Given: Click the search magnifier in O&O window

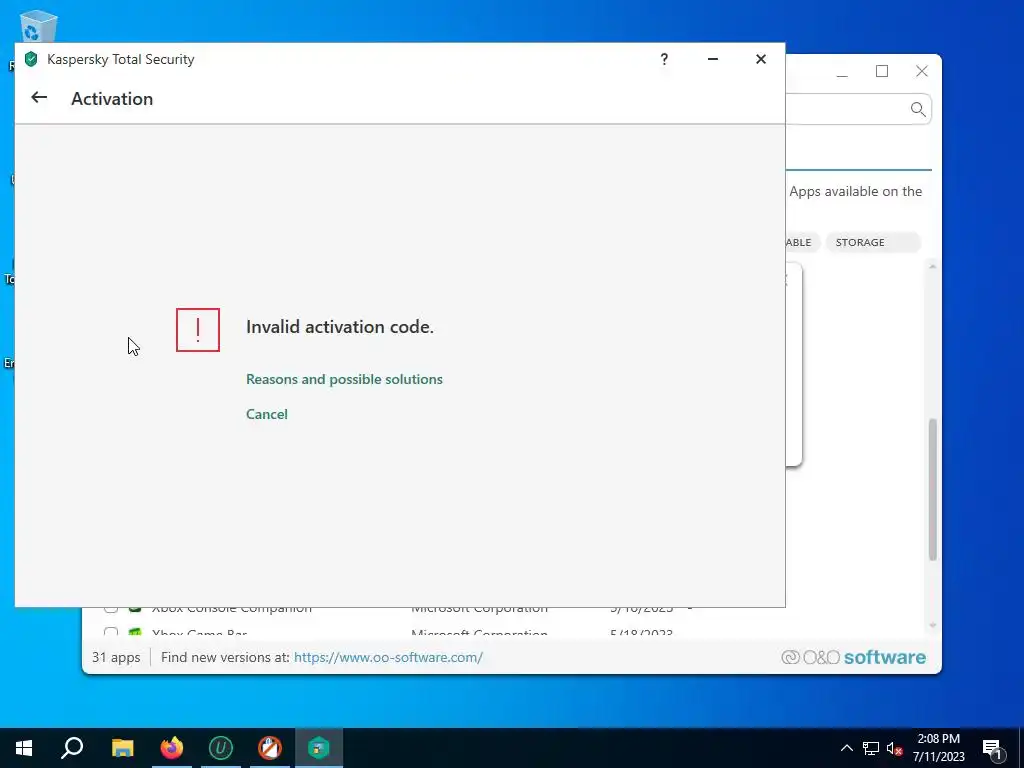Looking at the screenshot, I should 918,109.
